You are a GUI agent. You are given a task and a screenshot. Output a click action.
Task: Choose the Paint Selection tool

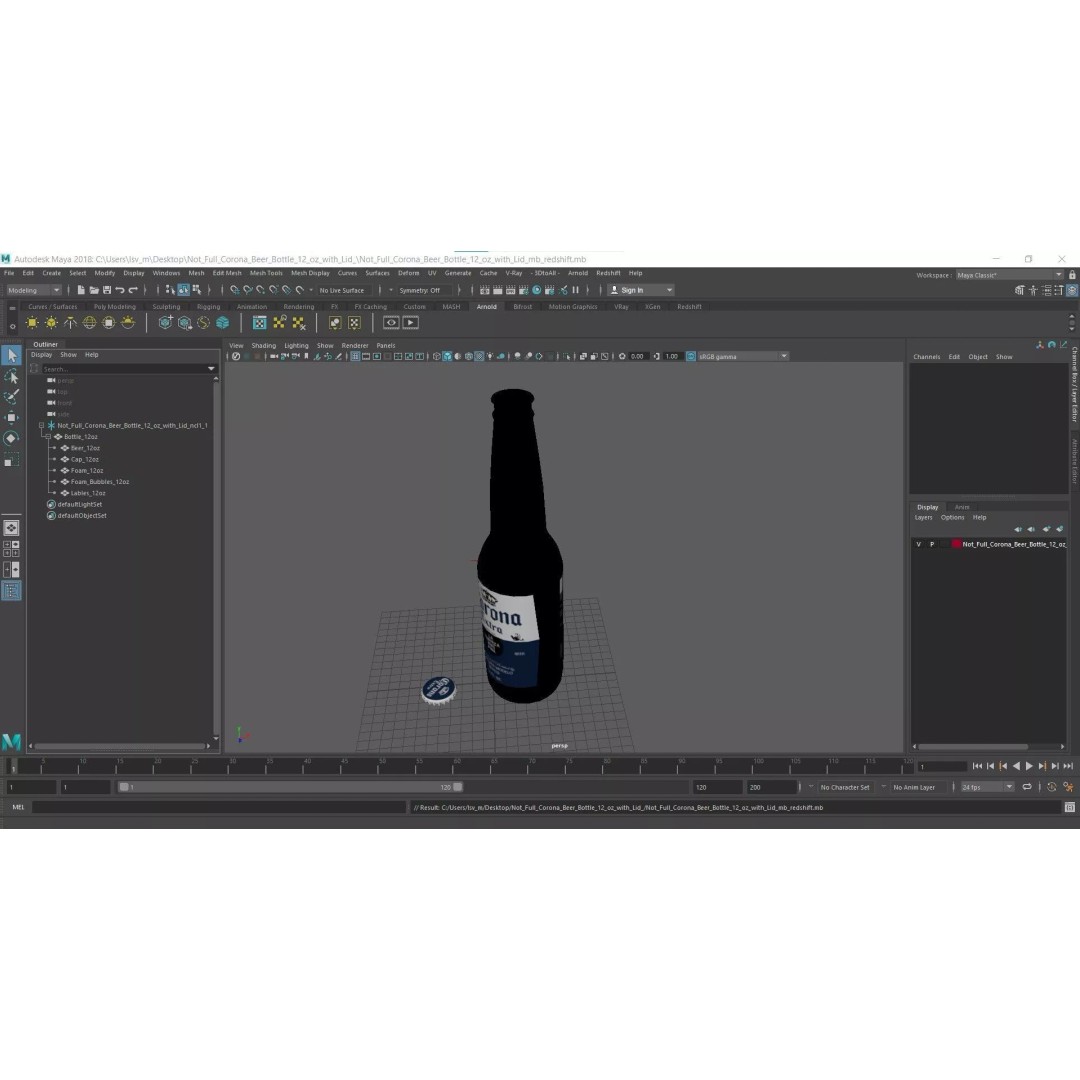[12, 397]
